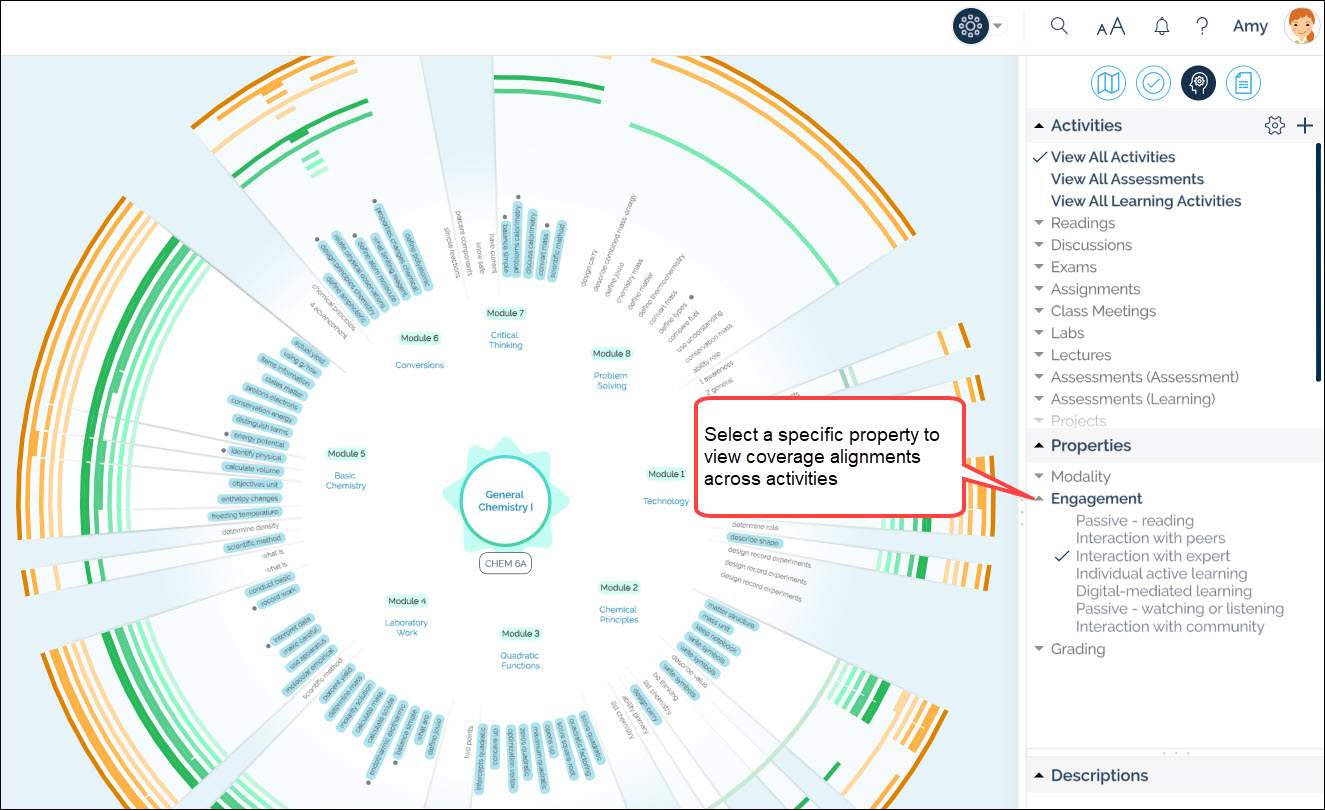Open the notifications bell

click(x=1161, y=27)
